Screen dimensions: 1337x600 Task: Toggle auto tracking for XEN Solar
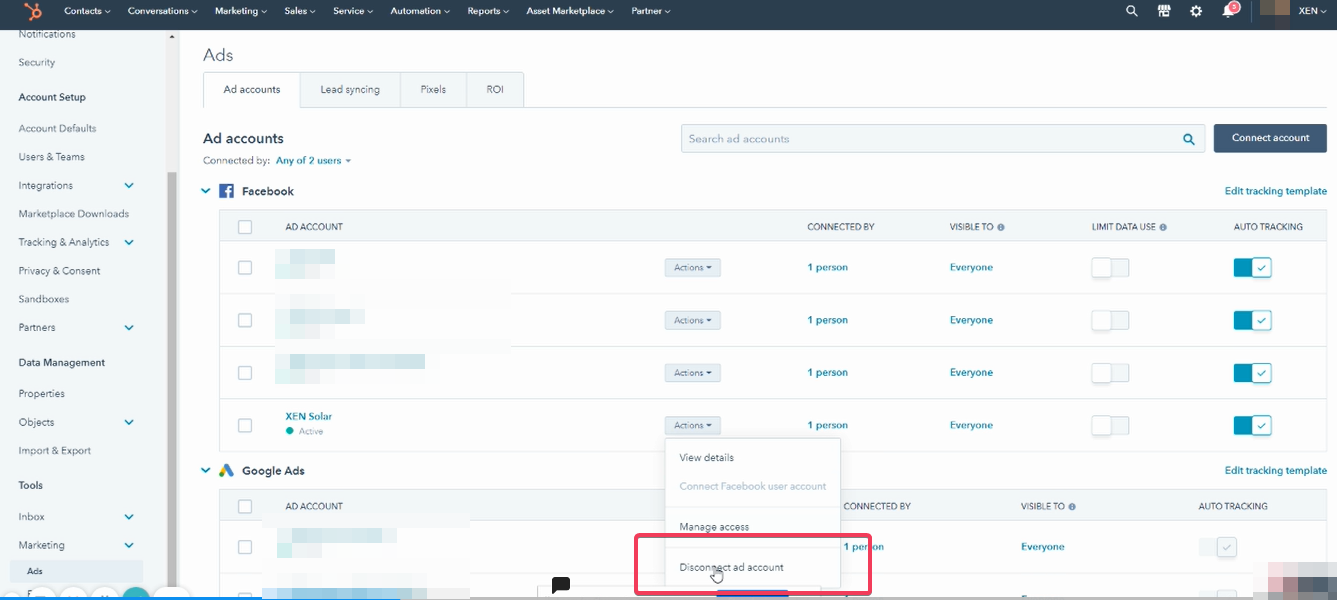click(x=1252, y=425)
